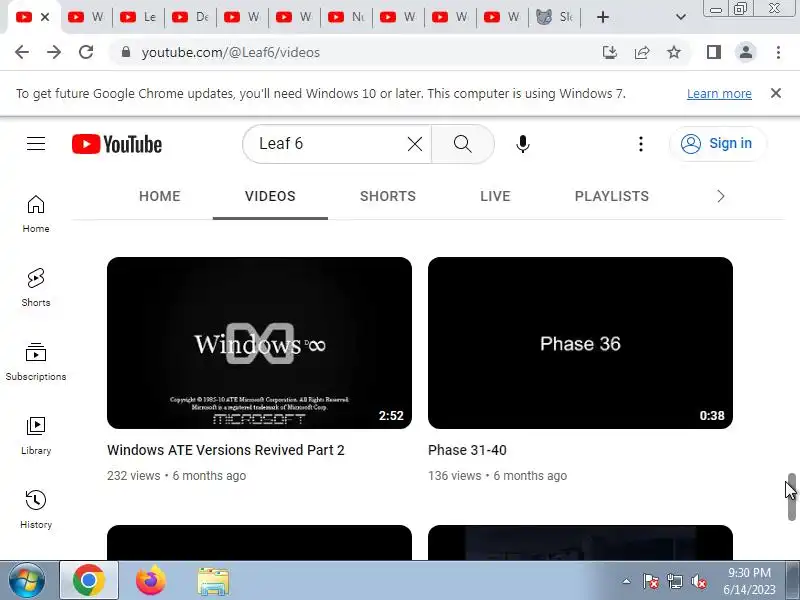The image size is (800, 600).
Task: Click the Learn more link
Action: (719, 94)
